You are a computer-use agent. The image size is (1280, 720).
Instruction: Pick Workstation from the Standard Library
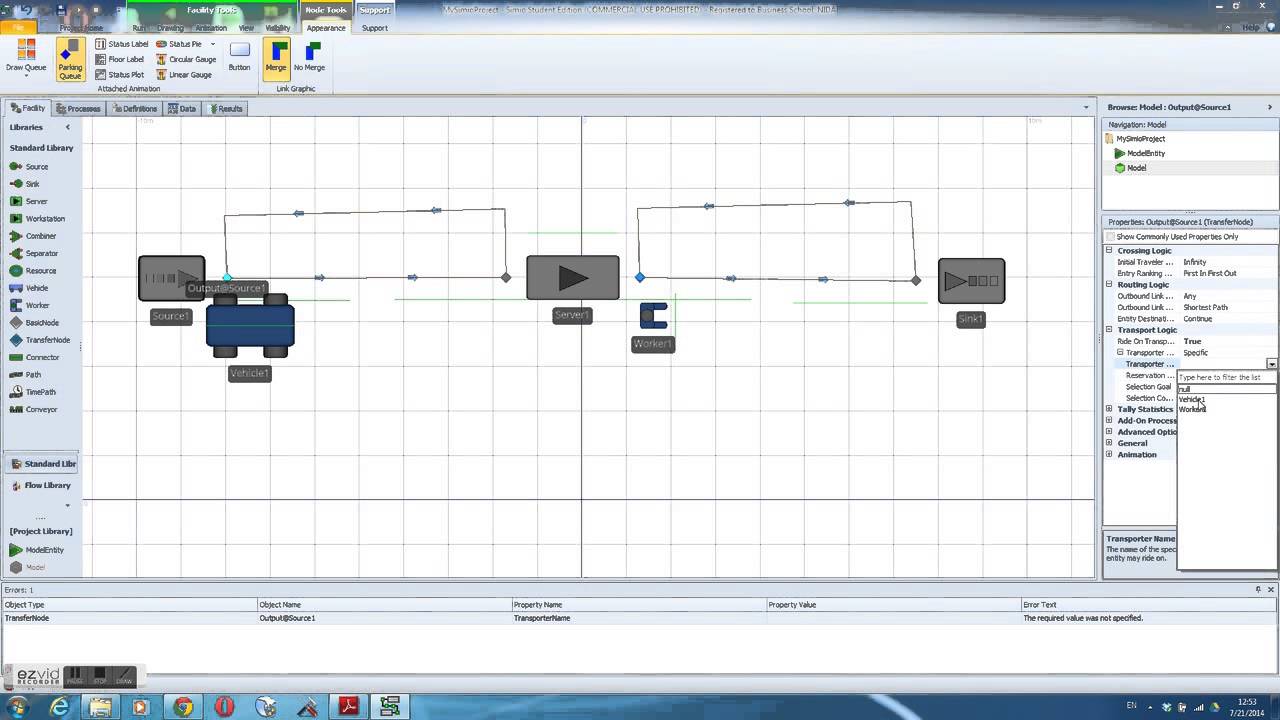37,218
